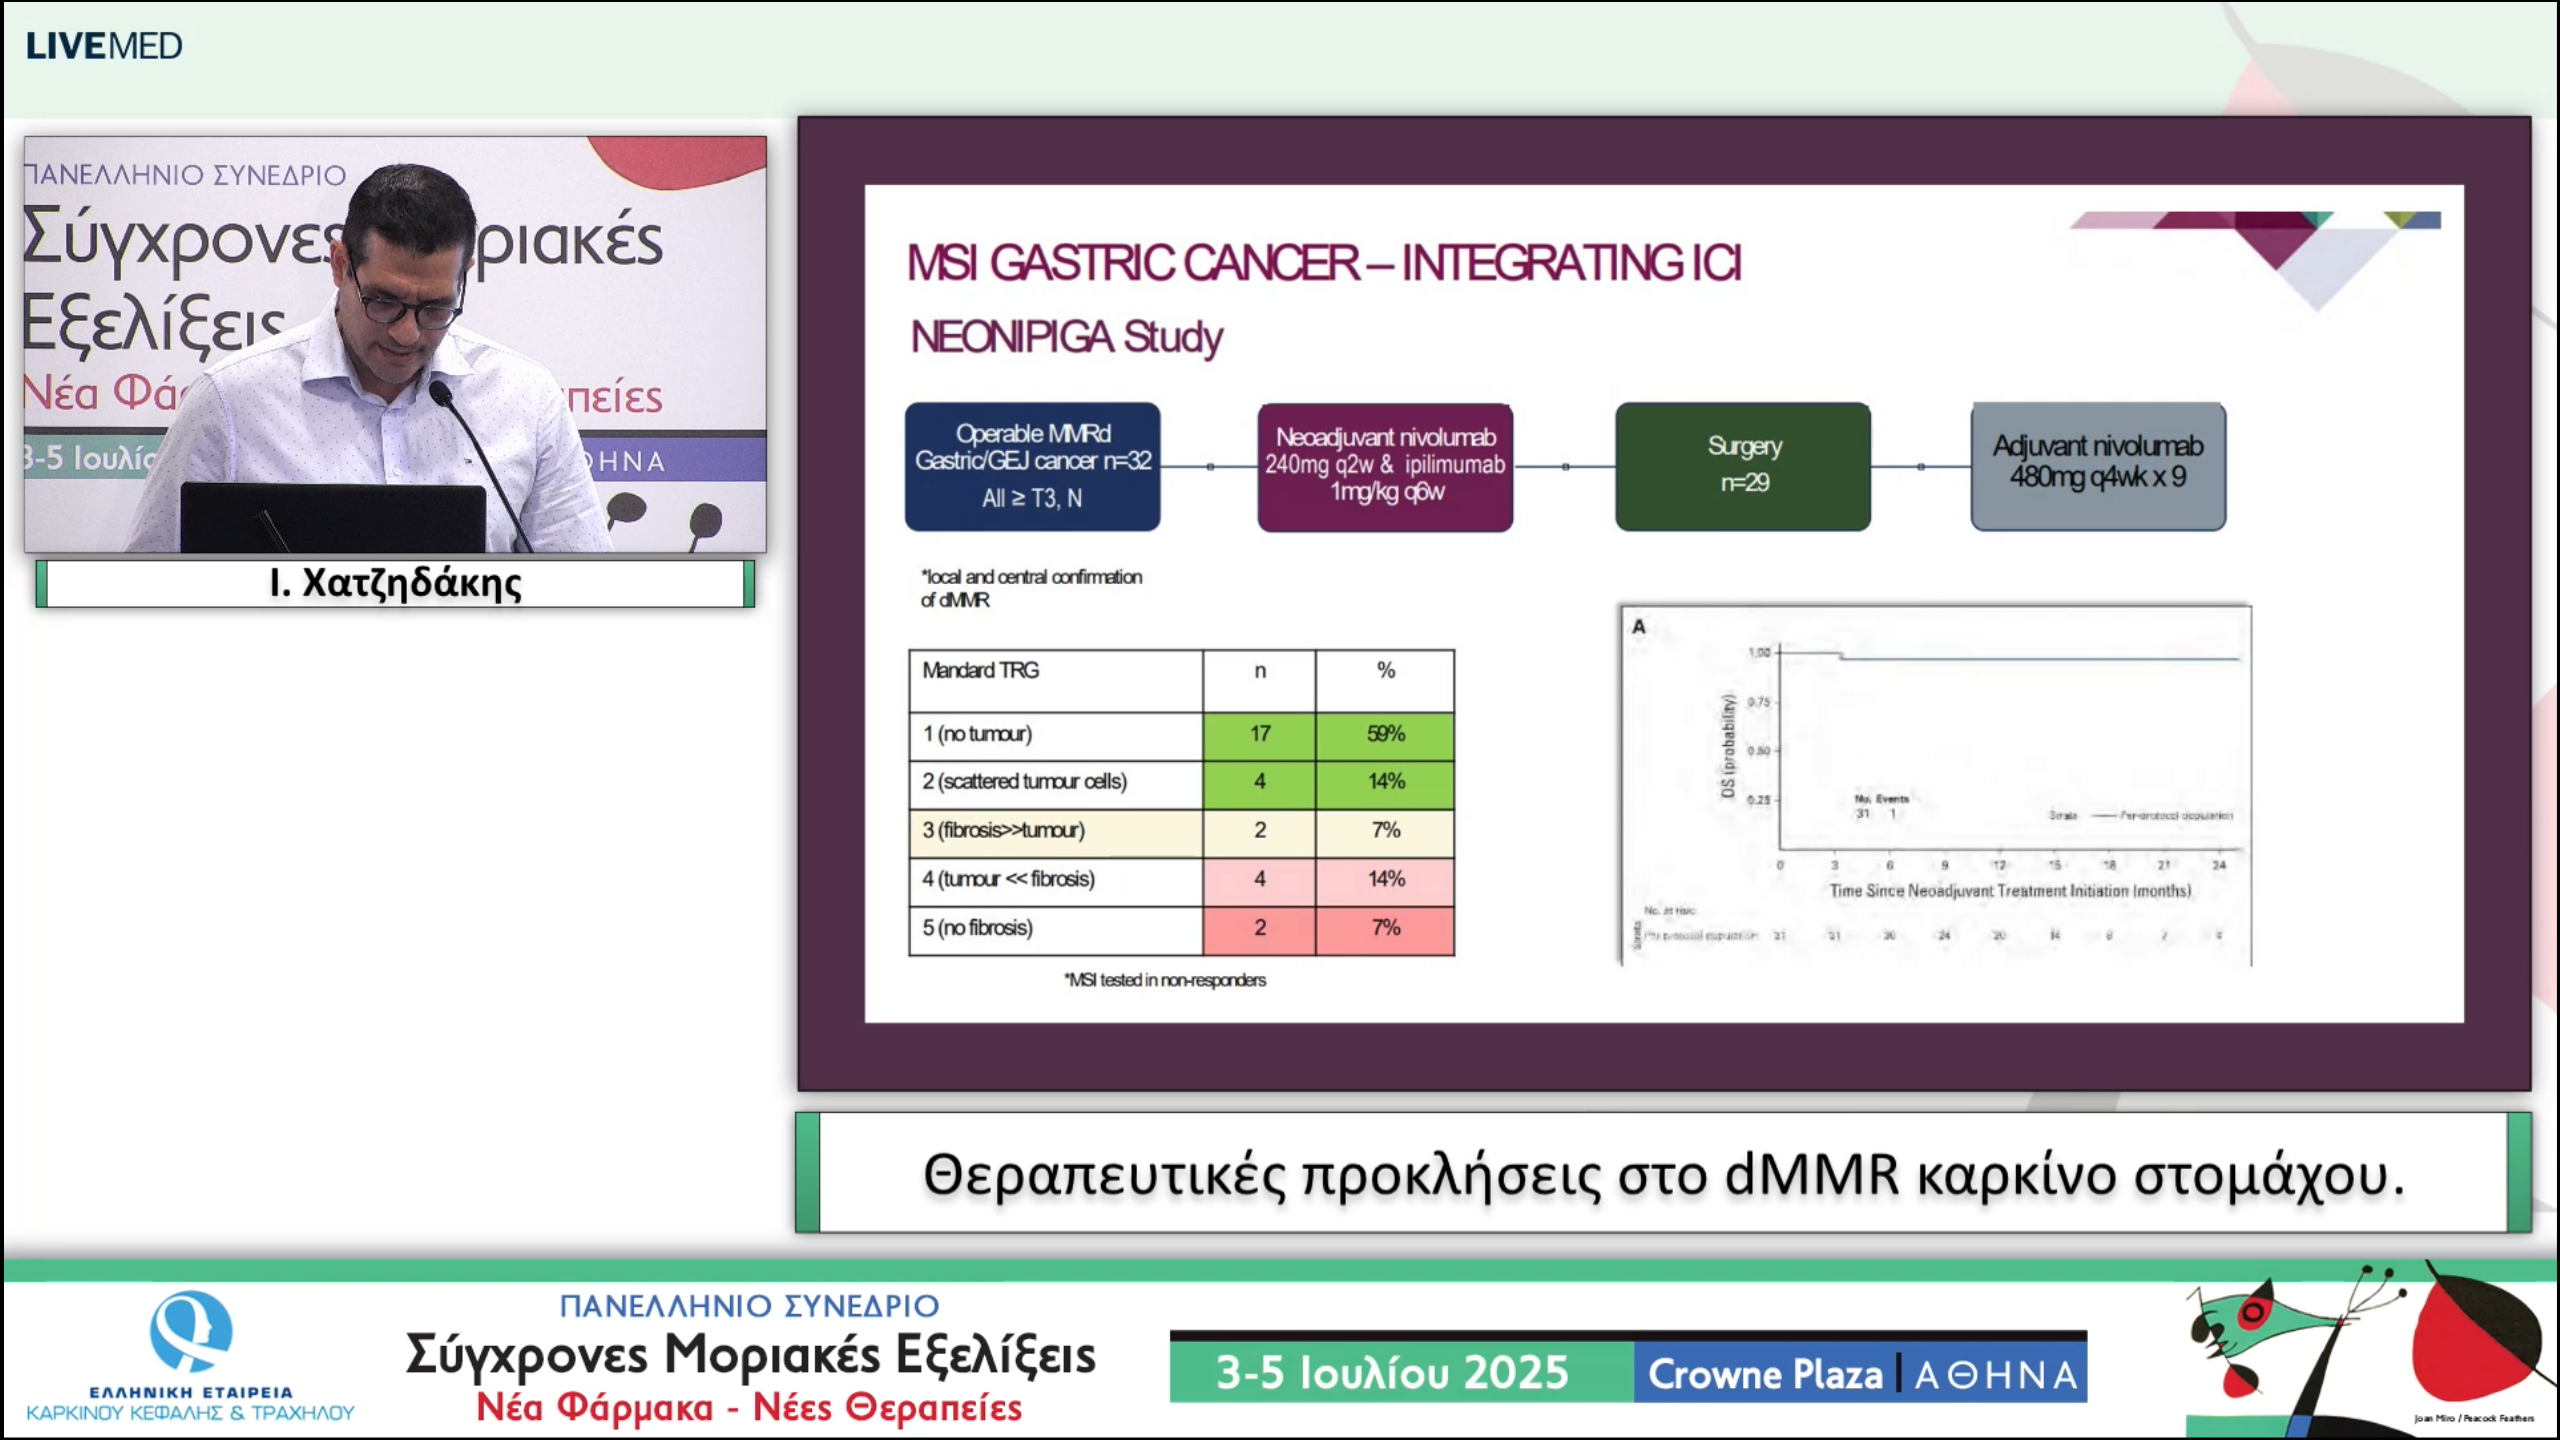Click the 3-5 Ιουλίου 2025 date banner

[1392, 1373]
